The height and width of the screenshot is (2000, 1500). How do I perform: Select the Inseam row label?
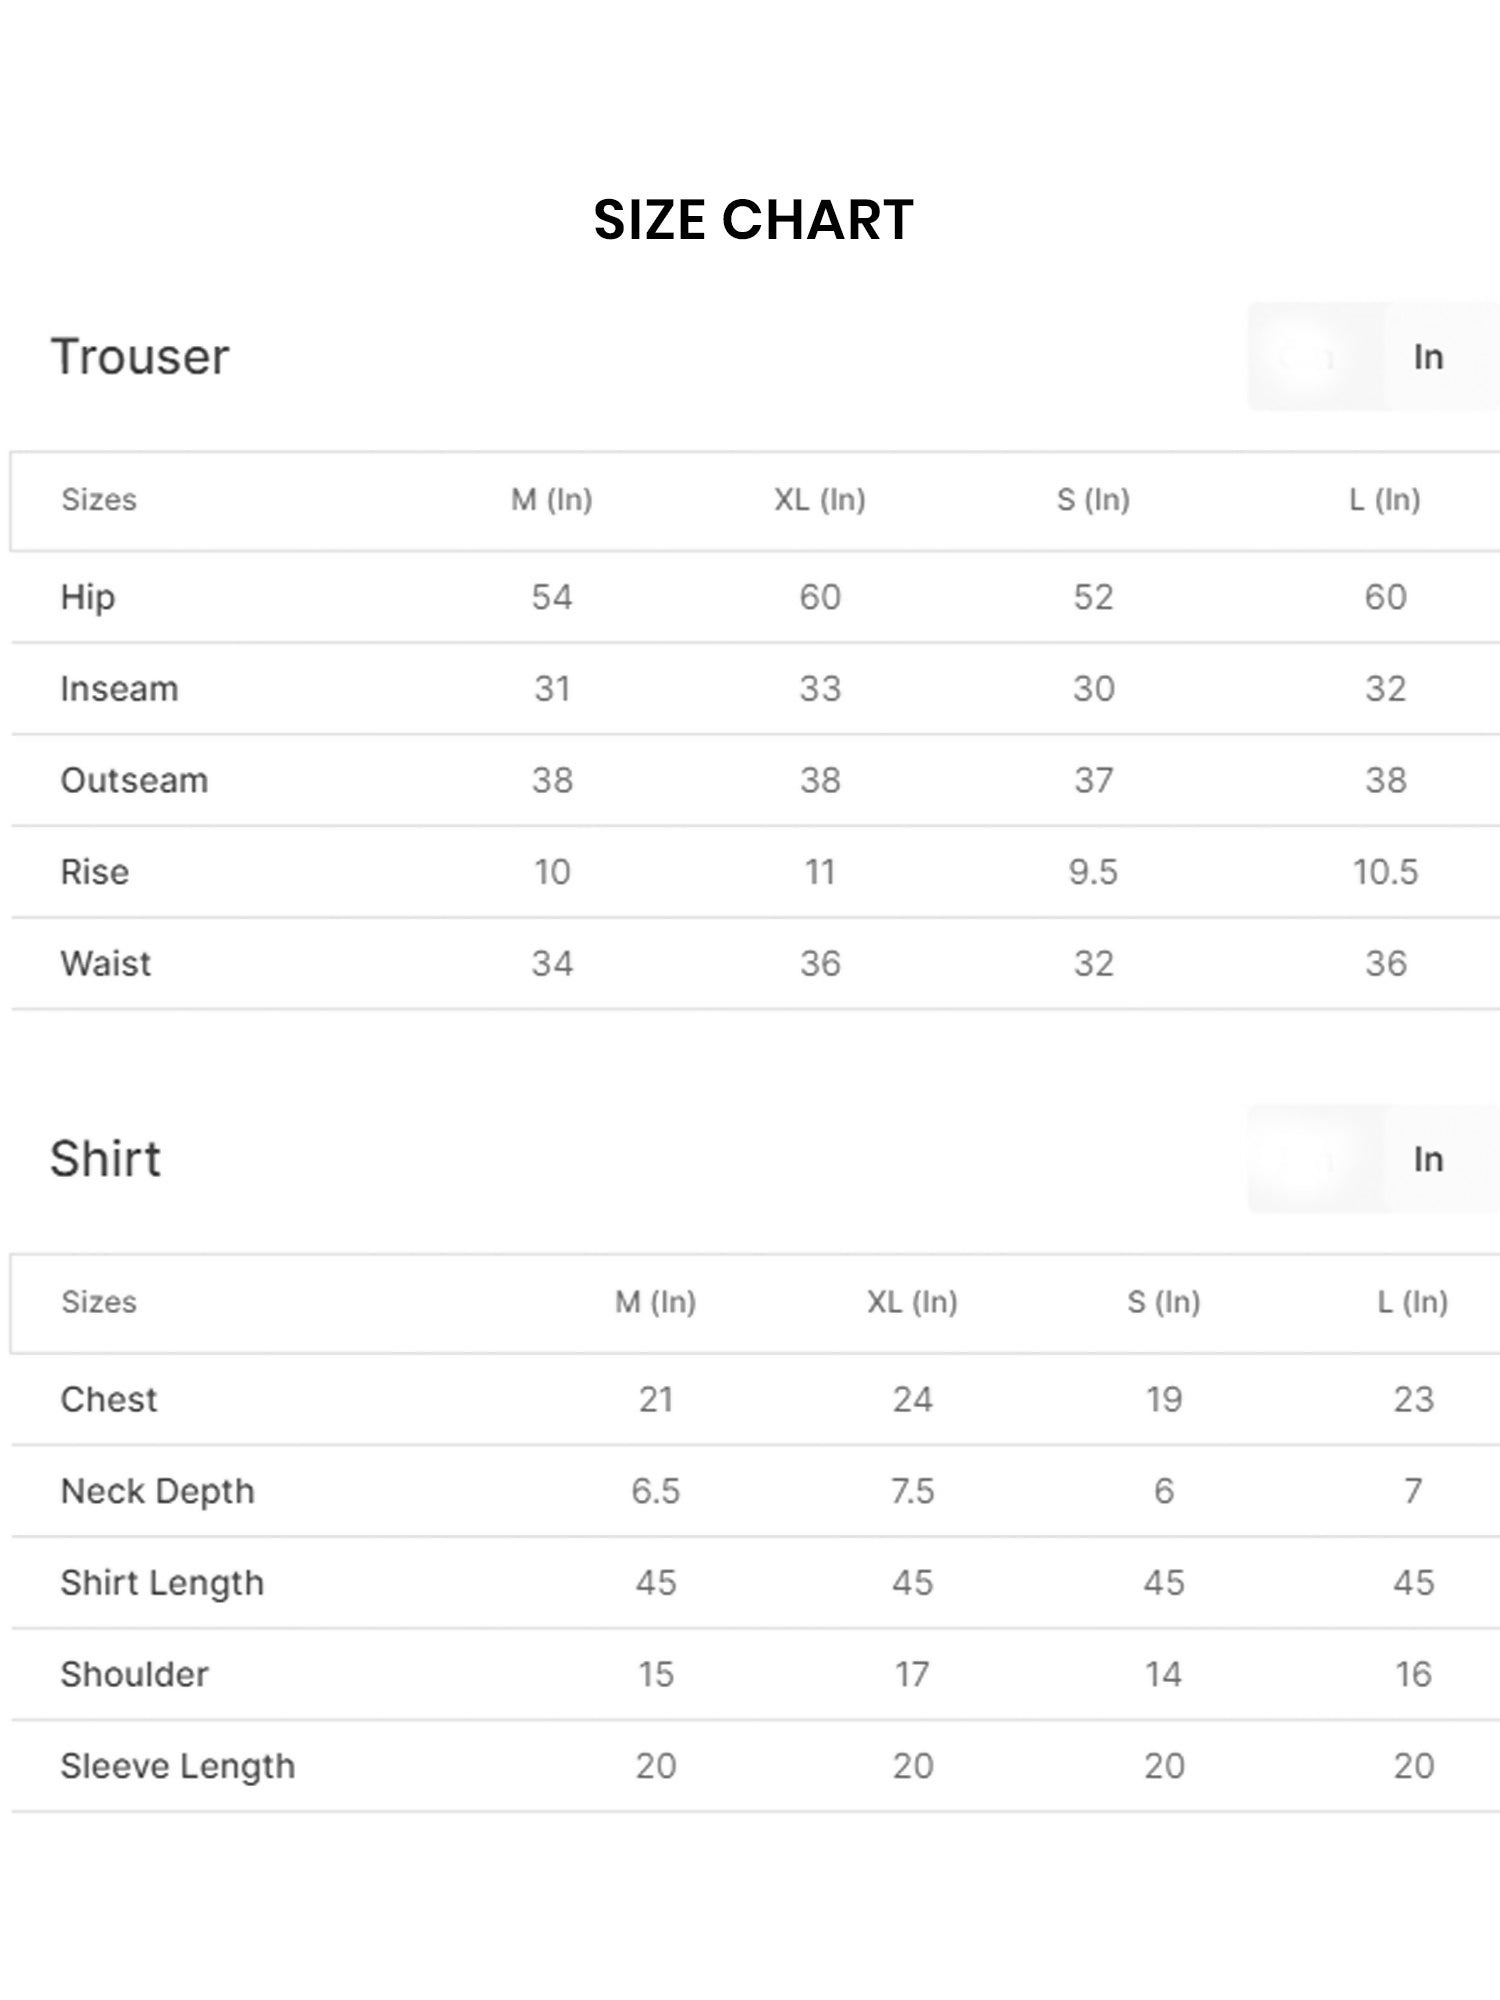[119, 689]
